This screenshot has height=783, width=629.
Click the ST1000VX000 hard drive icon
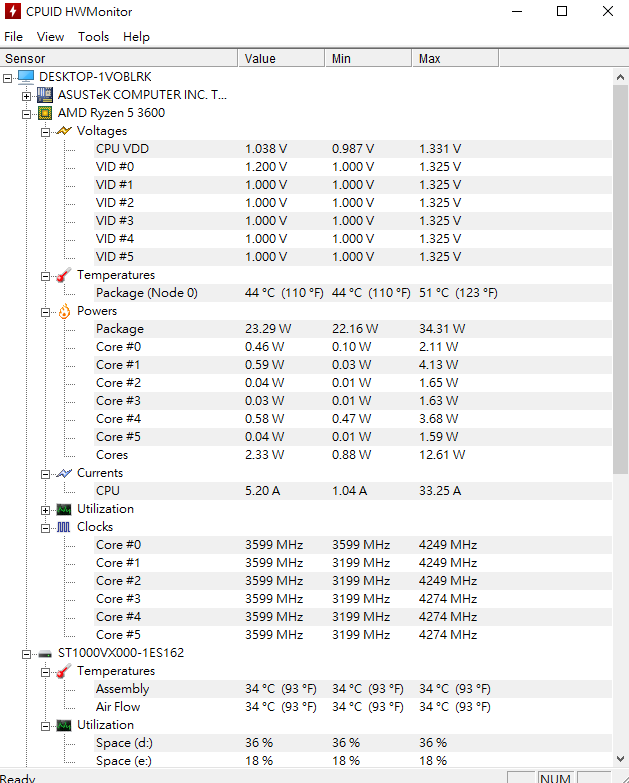[45, 654]
